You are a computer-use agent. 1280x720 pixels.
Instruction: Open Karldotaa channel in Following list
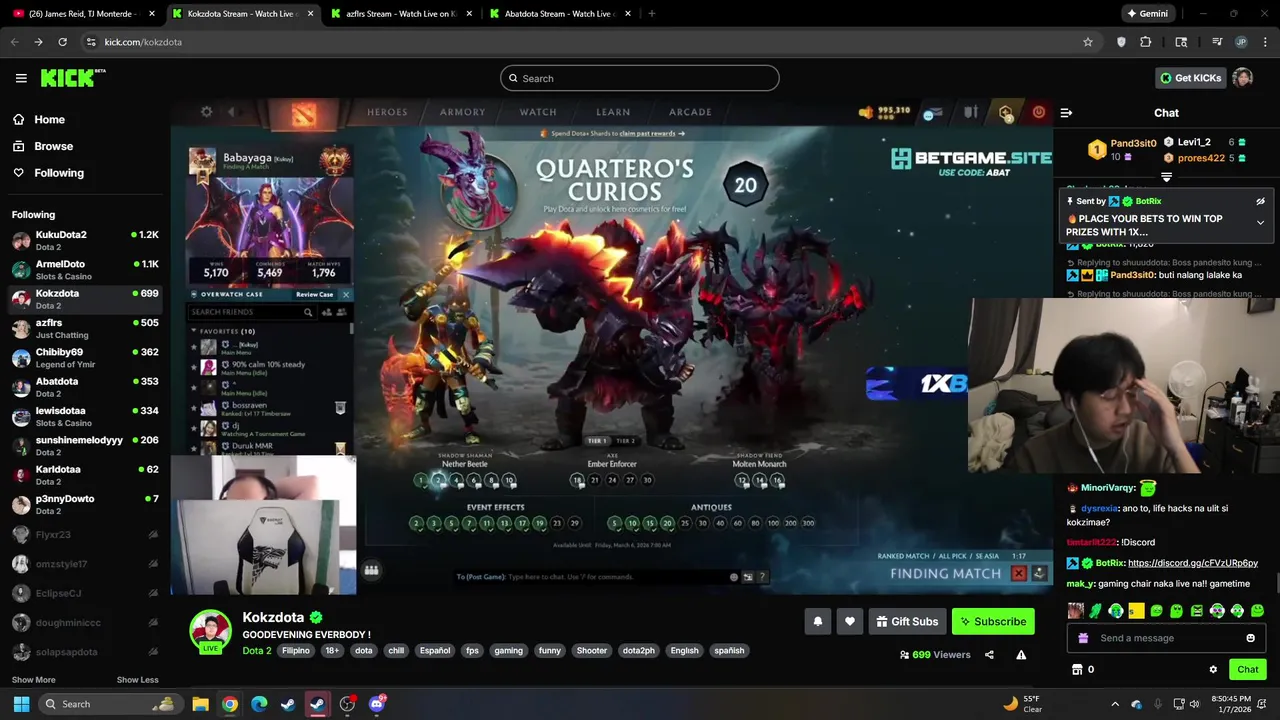85,475
